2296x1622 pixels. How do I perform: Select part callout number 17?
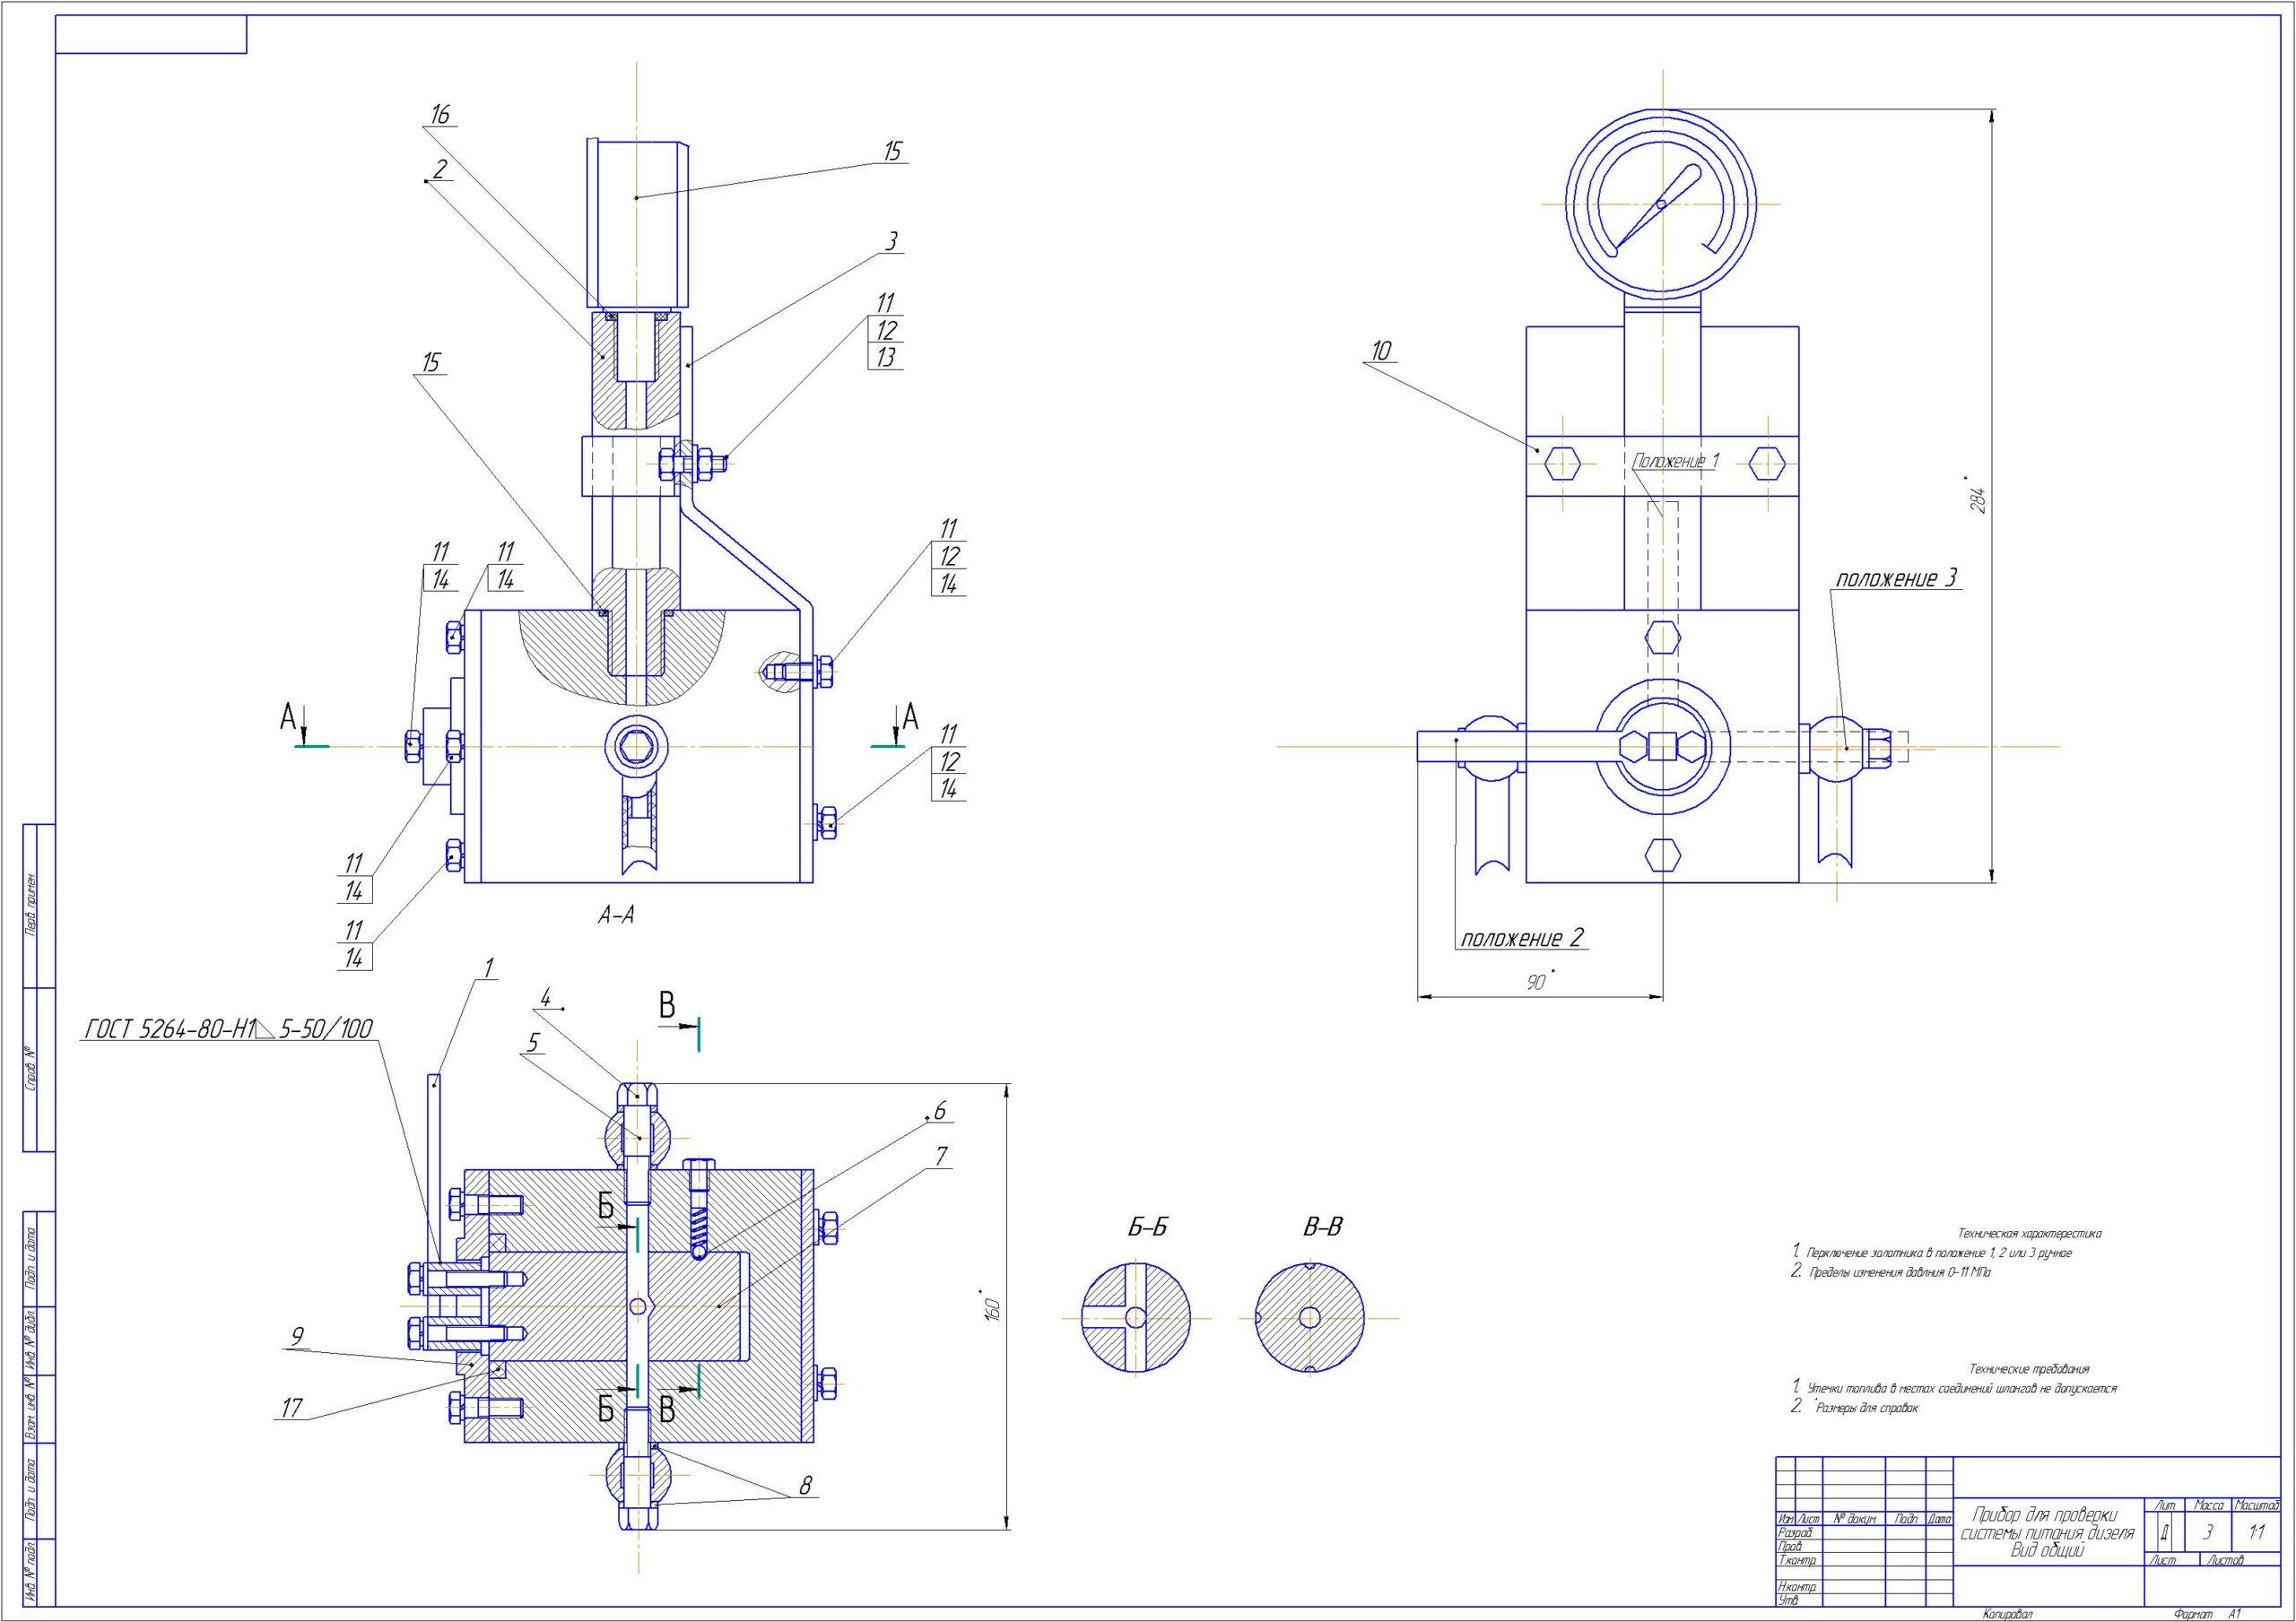pyautogui.click(x=291, y=1408)
